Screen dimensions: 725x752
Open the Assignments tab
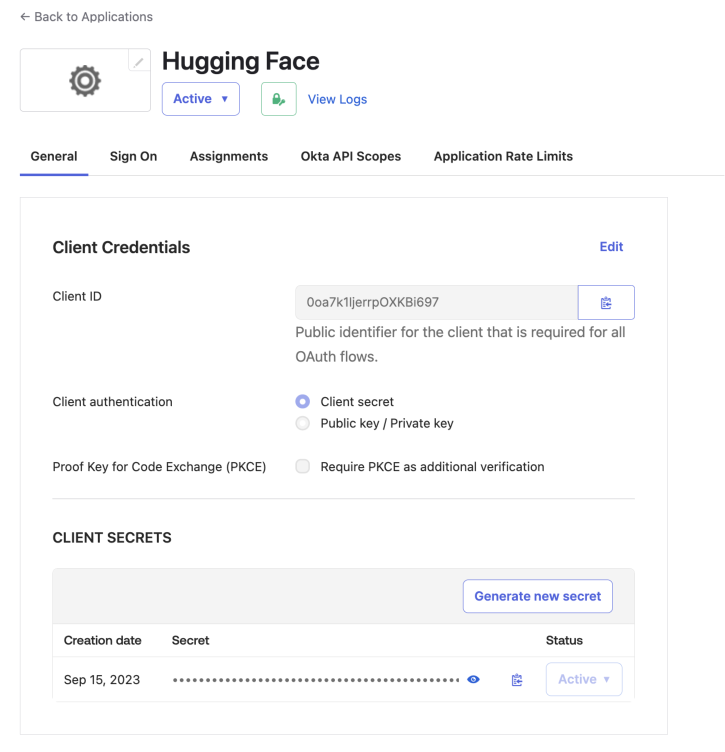tap(229, 156)
